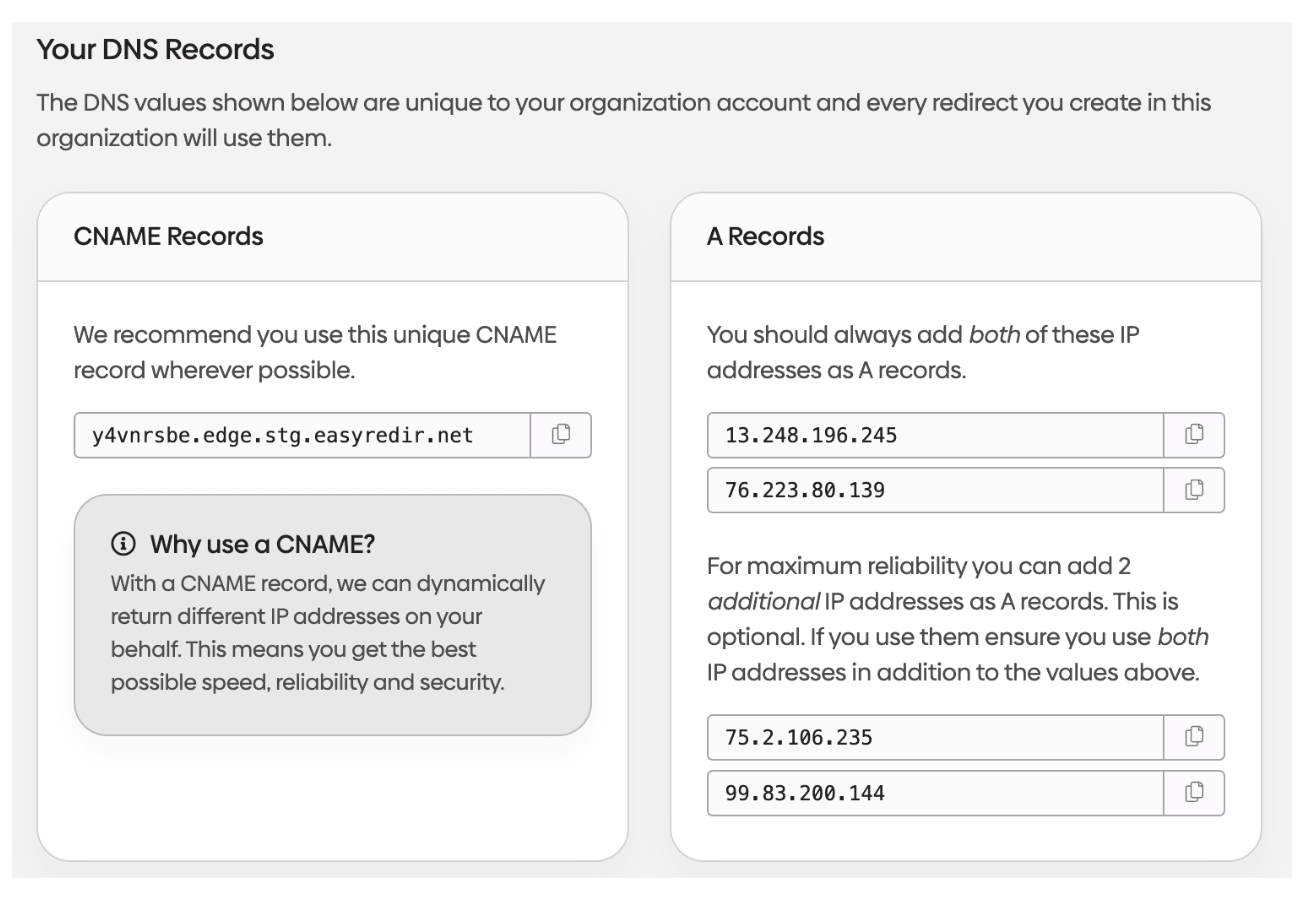
Task: Click the text 'With a CNAME record, we can dynamically'
Action: pos(328,583)
